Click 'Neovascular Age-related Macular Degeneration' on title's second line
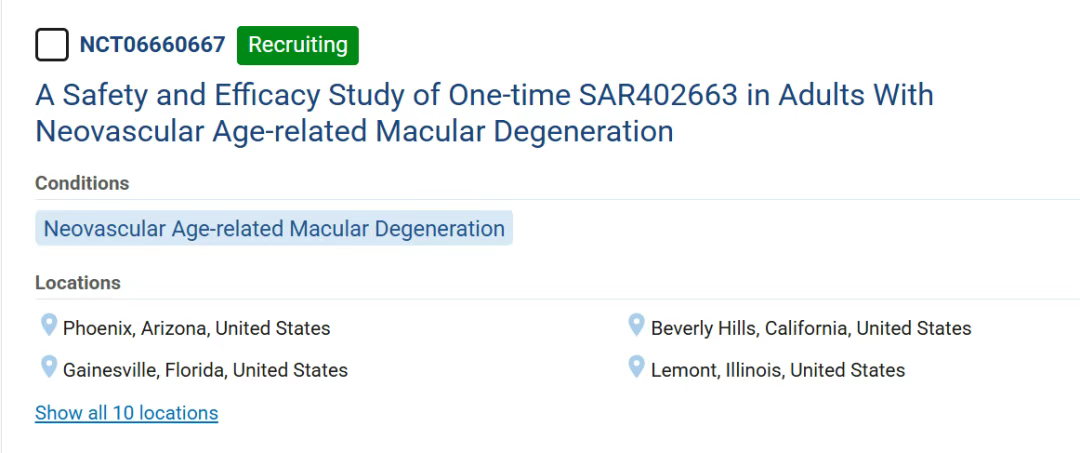Screen dimensions: 1080x453 point(354,131)
